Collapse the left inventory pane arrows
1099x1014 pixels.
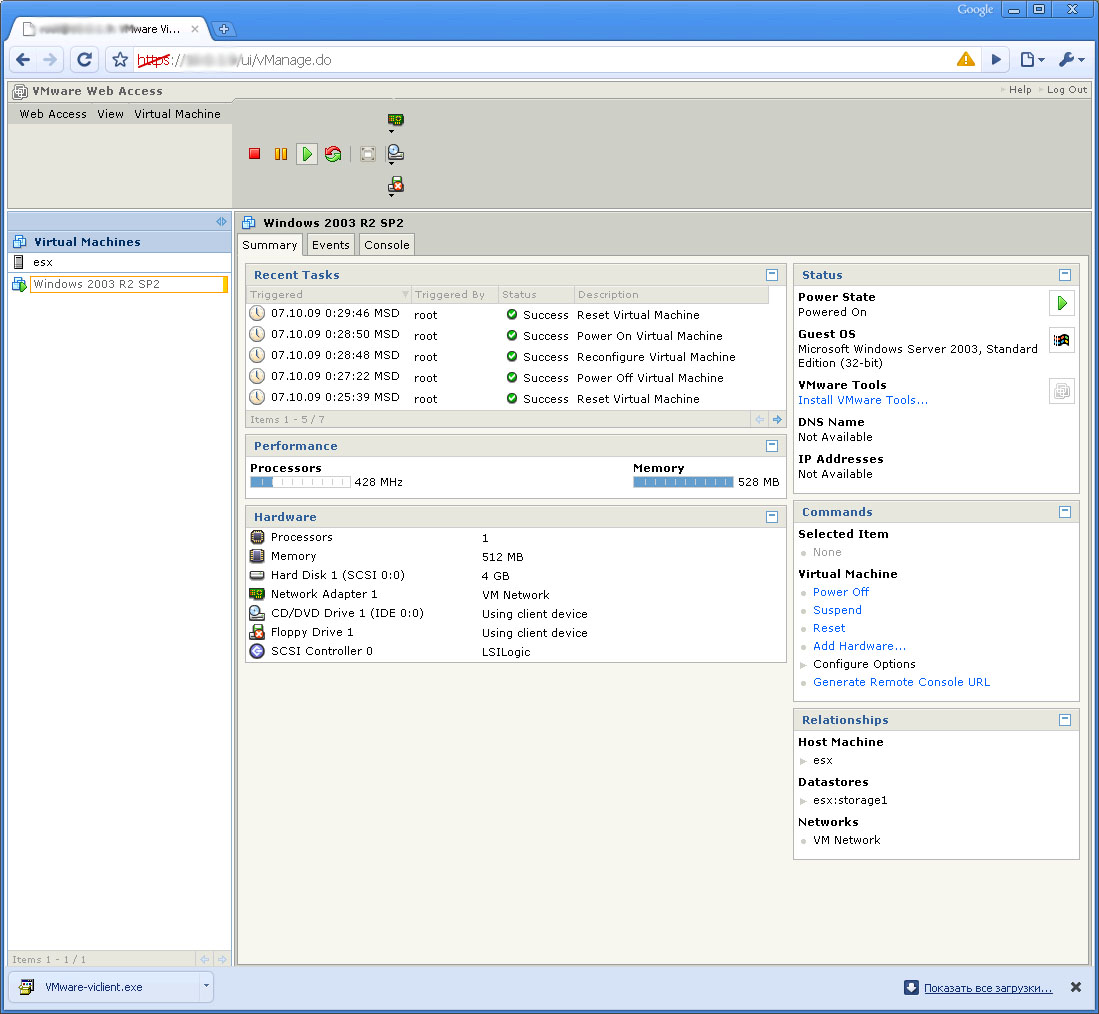221,221
